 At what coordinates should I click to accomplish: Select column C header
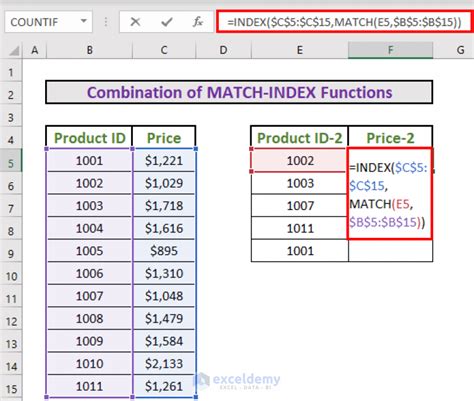click(x=164, y=50)
